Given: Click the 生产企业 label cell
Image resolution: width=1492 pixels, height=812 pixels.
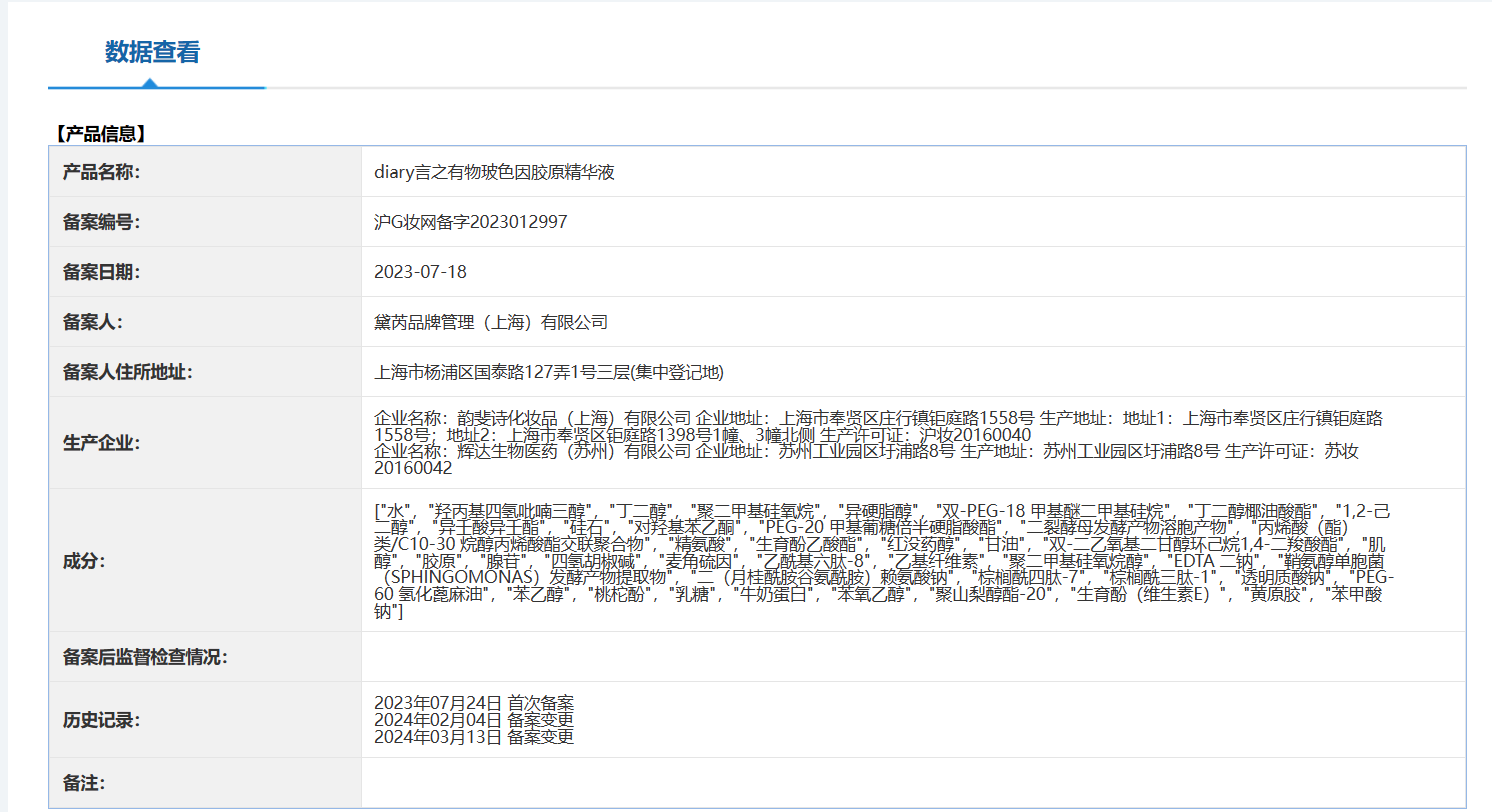Looking at the screenshot, I should [x=205, y=443].
